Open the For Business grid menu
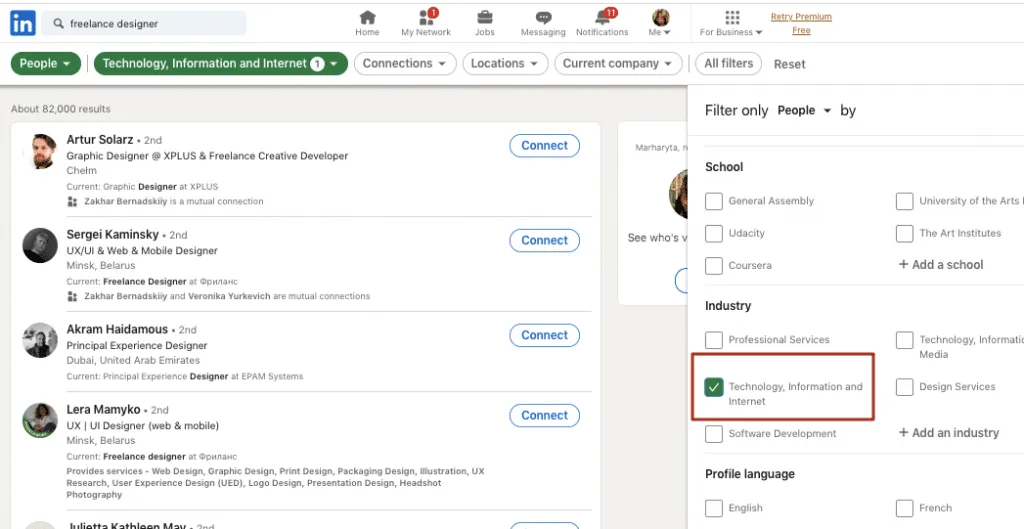Image resolution: width=1024 pixels, height=529 pixels. 731,23
